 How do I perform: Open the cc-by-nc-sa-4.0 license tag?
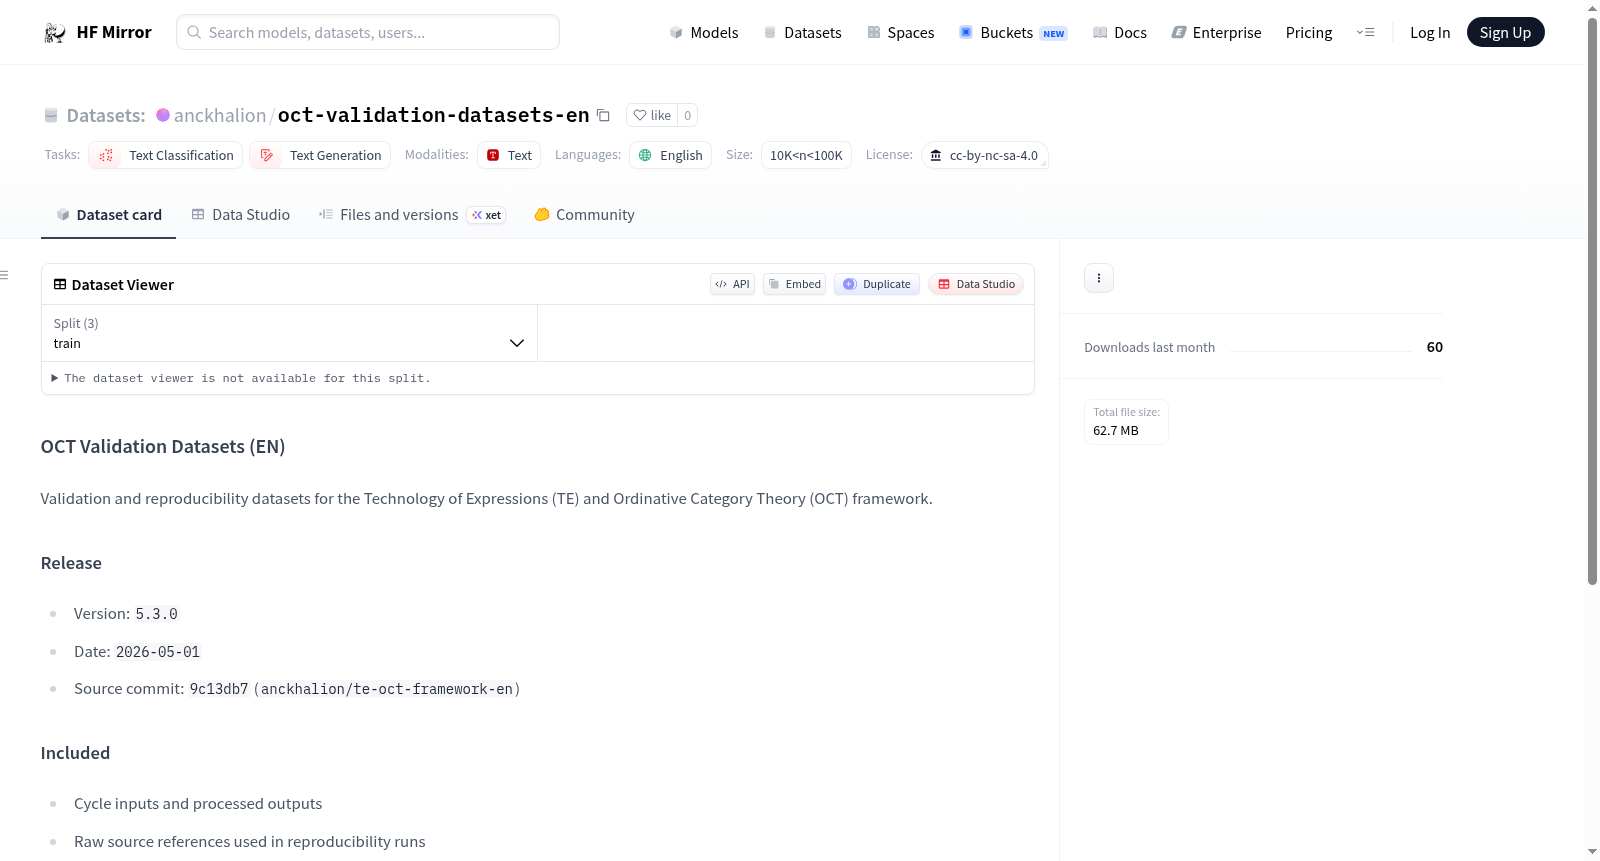pos(984,155)
